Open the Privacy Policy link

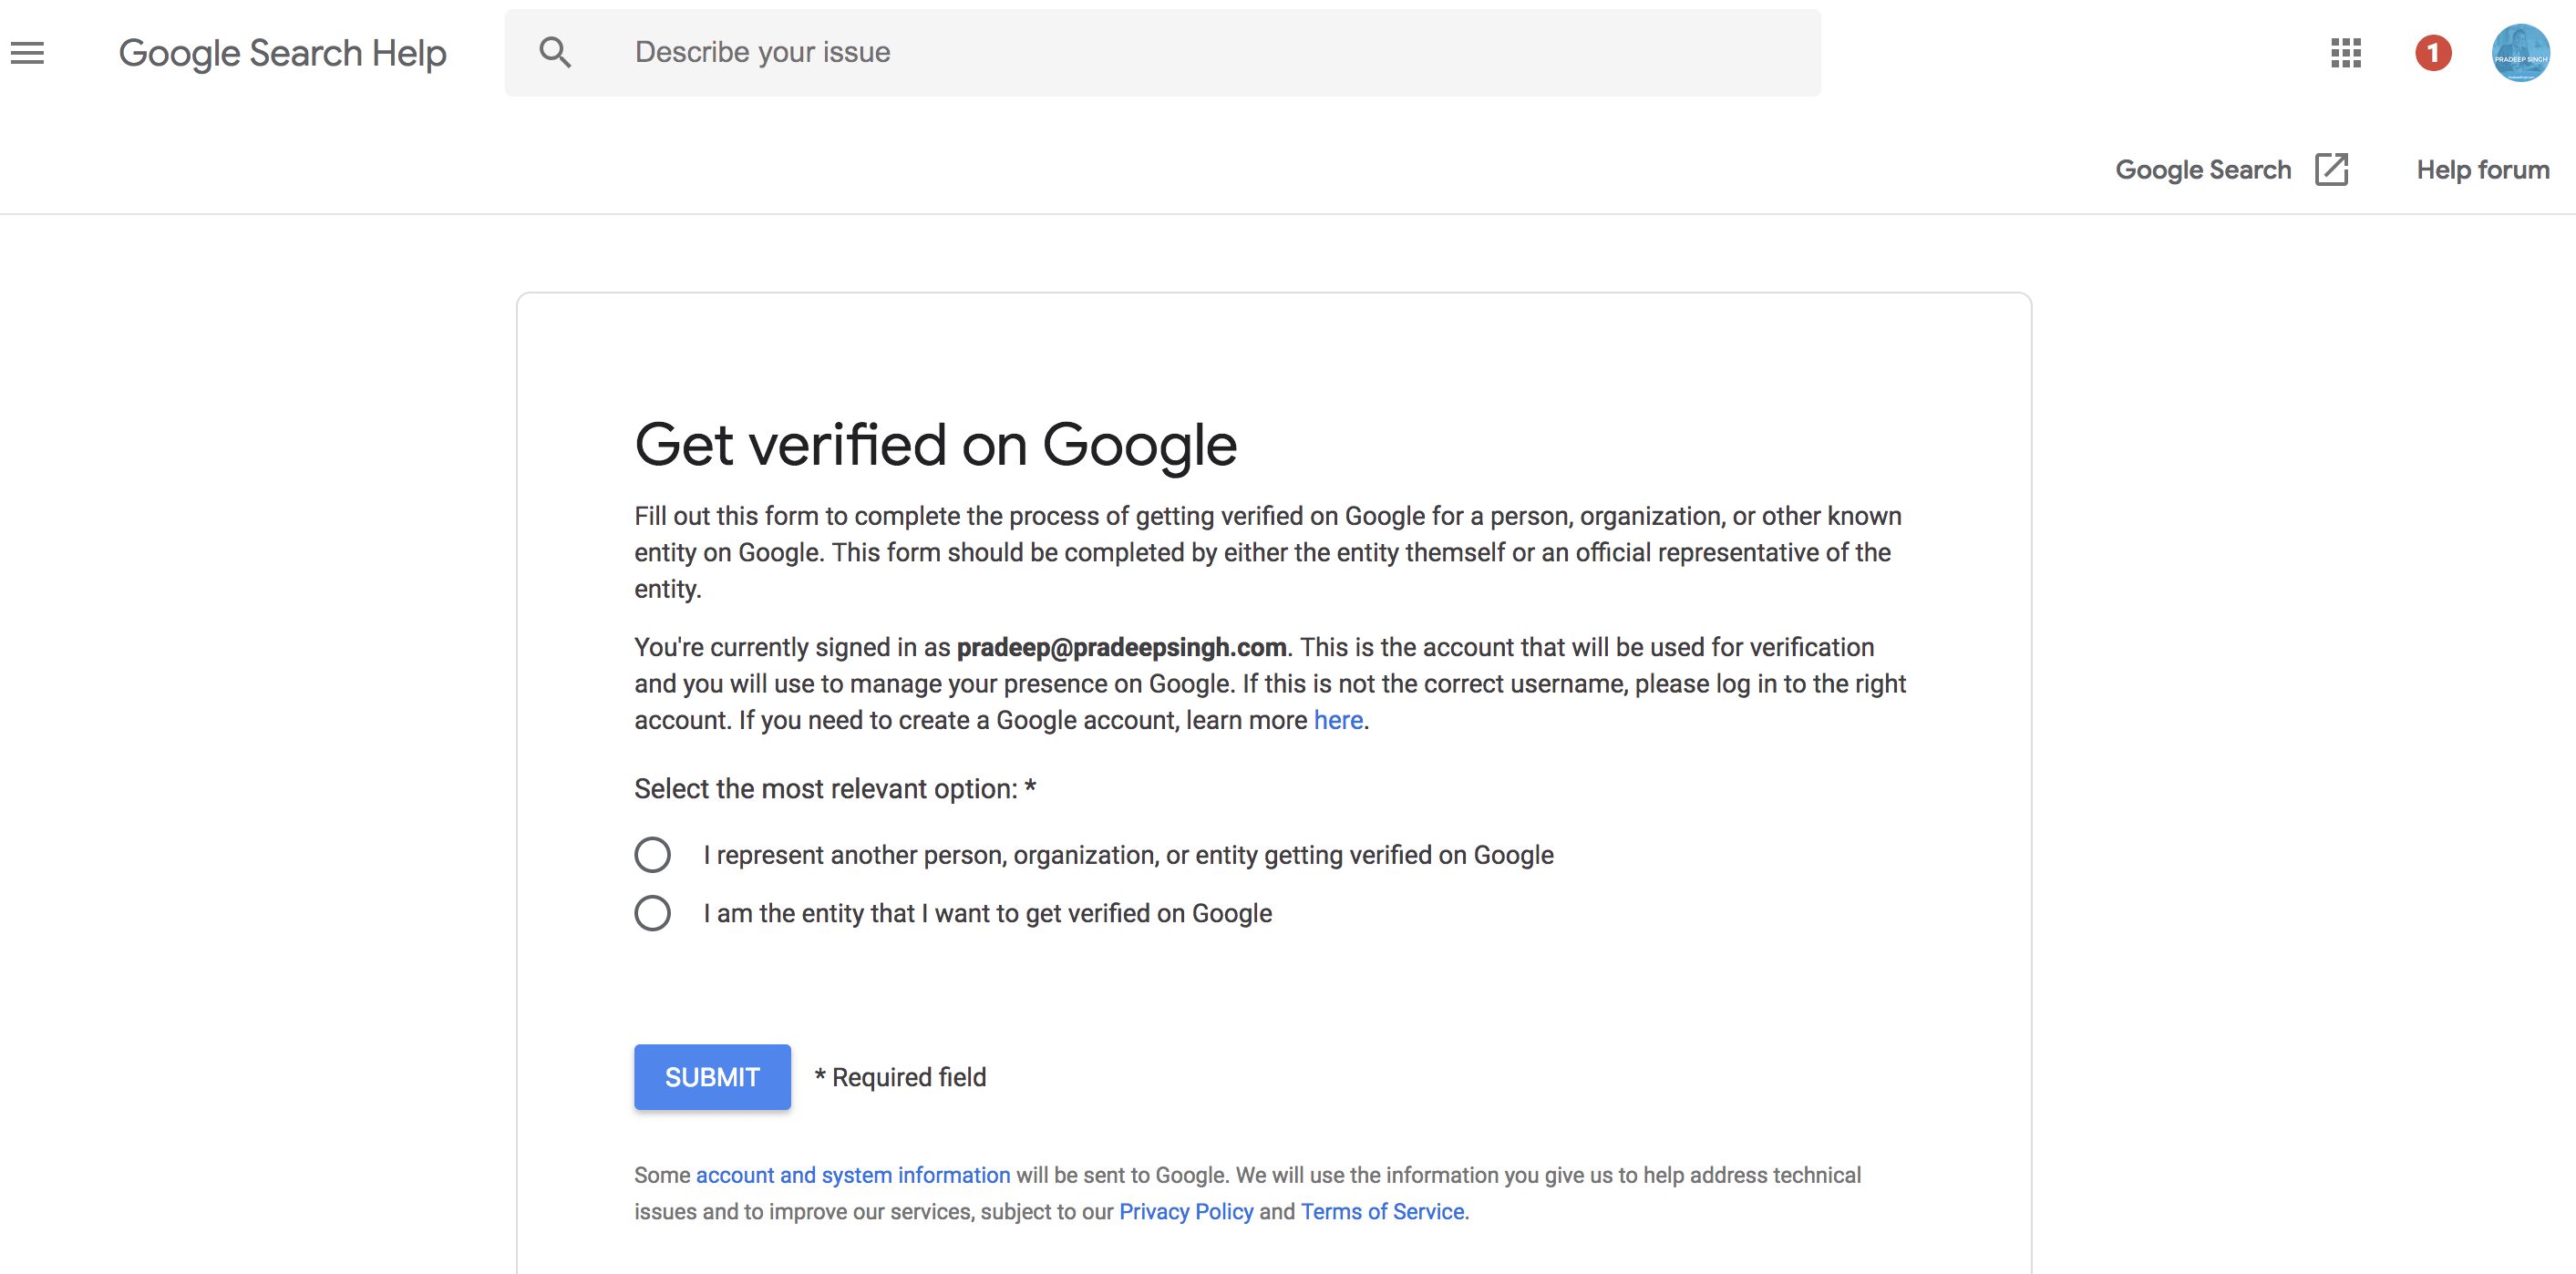(x=1185, y=1212)
